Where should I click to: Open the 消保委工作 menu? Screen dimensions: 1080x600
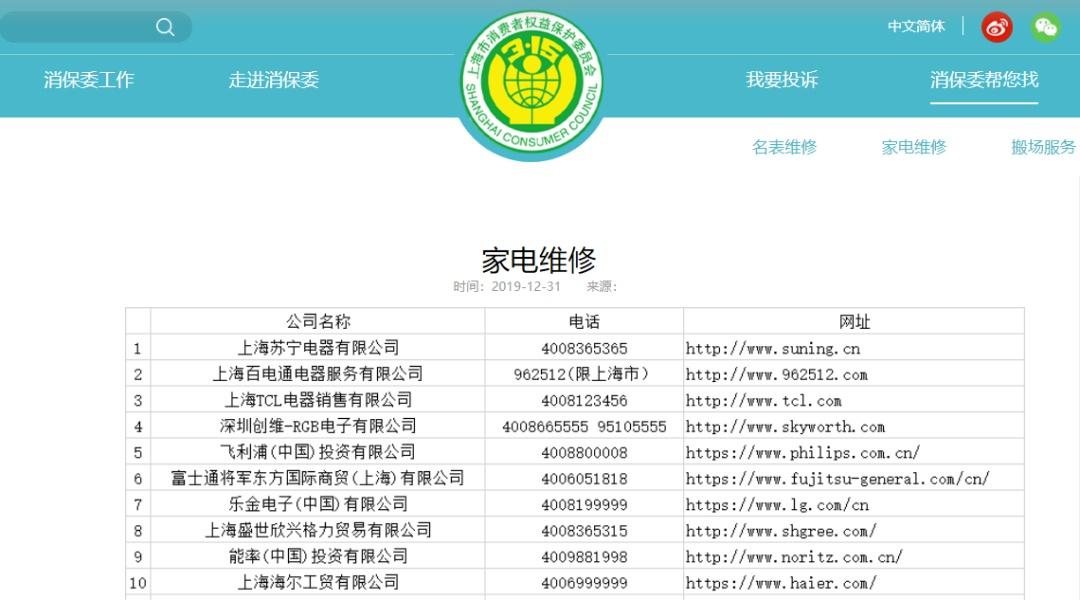[x=89, y=79]
